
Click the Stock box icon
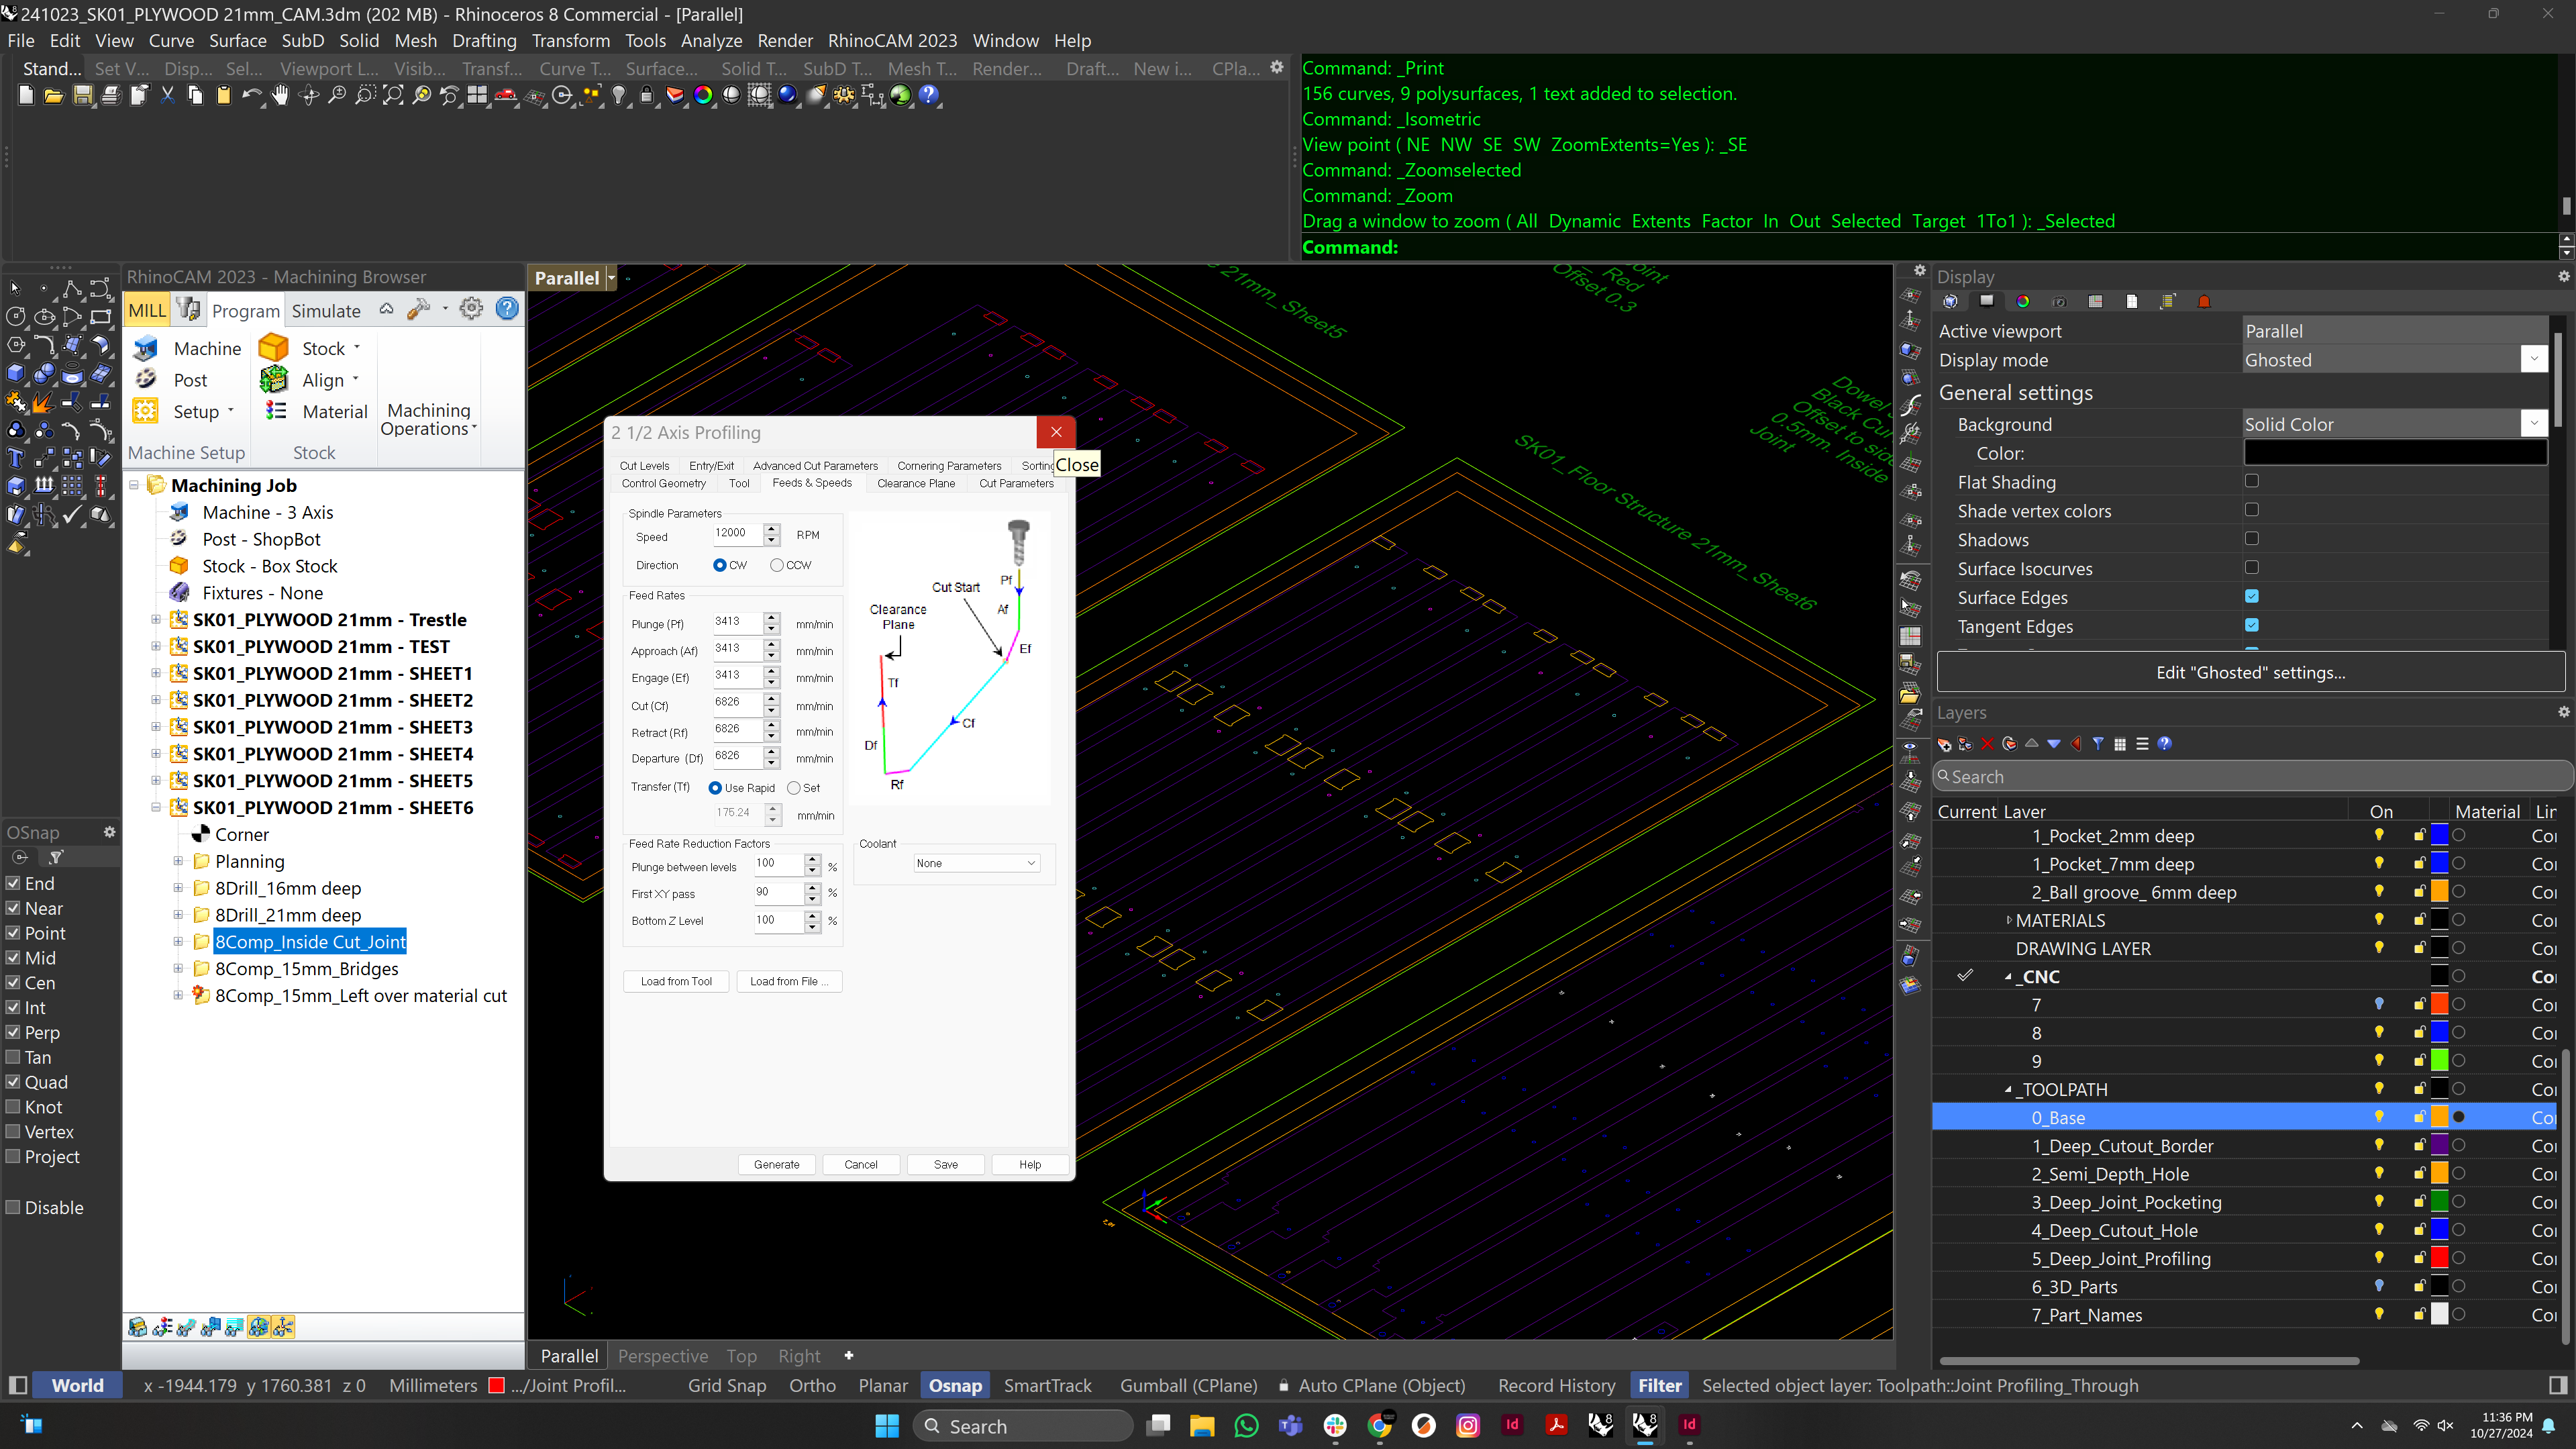pos(273,348)
